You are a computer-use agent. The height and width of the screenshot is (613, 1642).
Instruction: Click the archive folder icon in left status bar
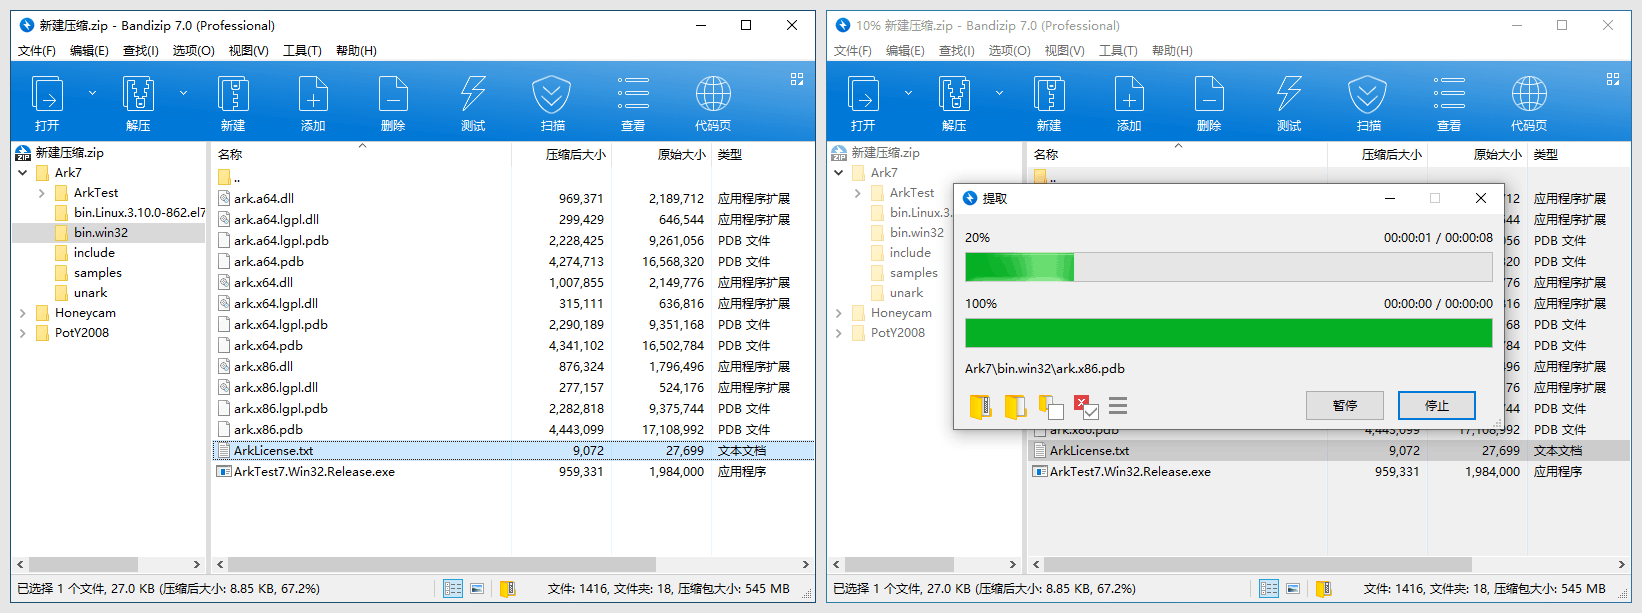pyautogui.click(x=507, y=589)
